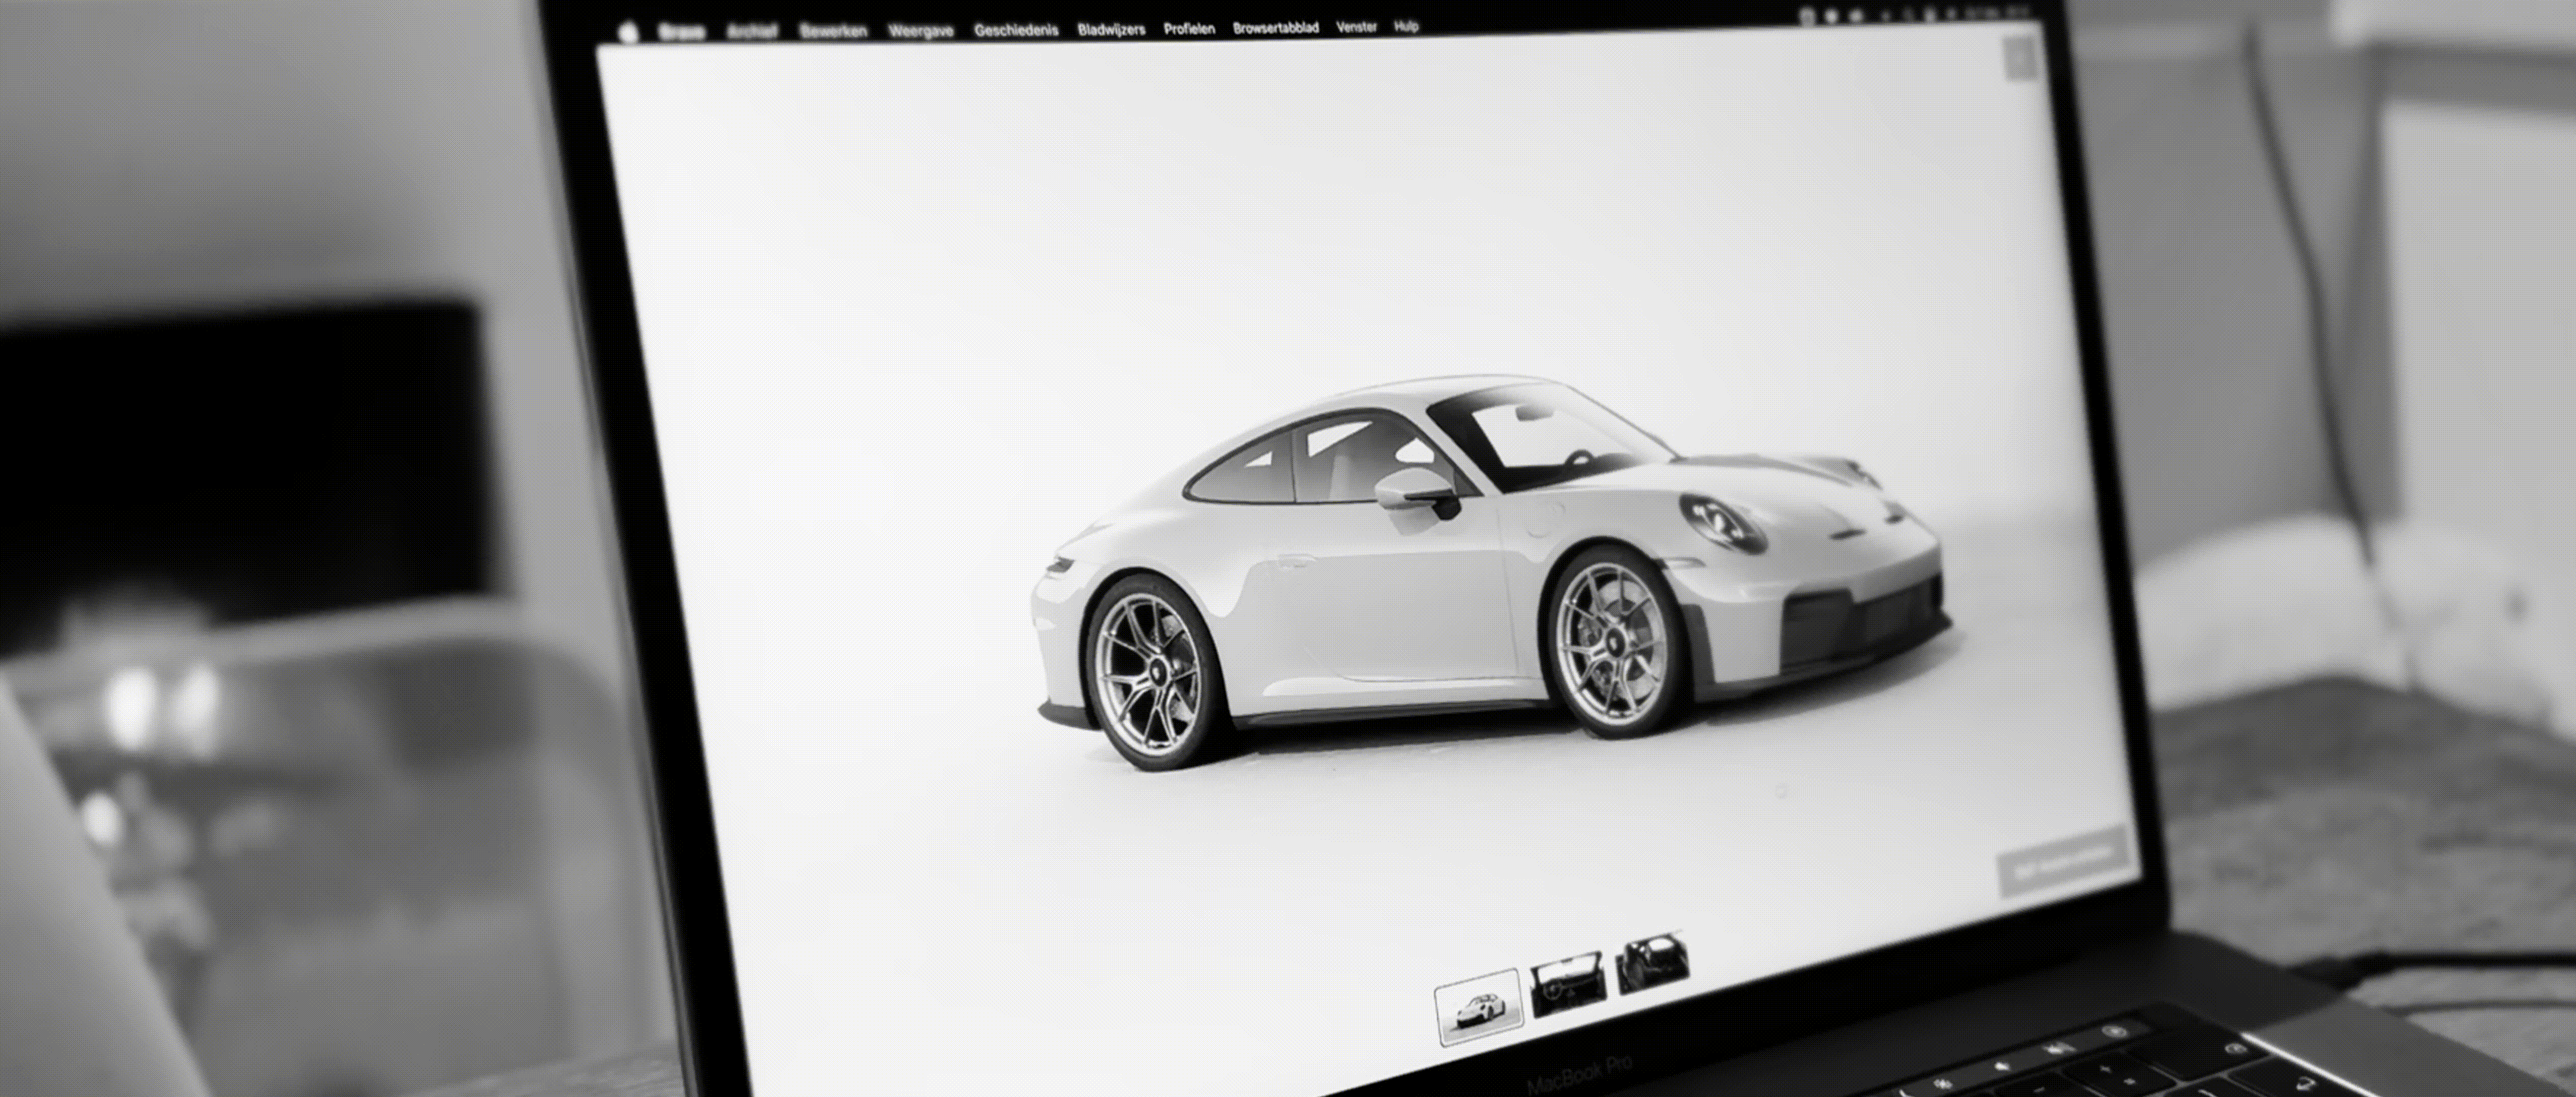
Task: Select the dashboard interior thumbnail
Action: [1567, 984]
